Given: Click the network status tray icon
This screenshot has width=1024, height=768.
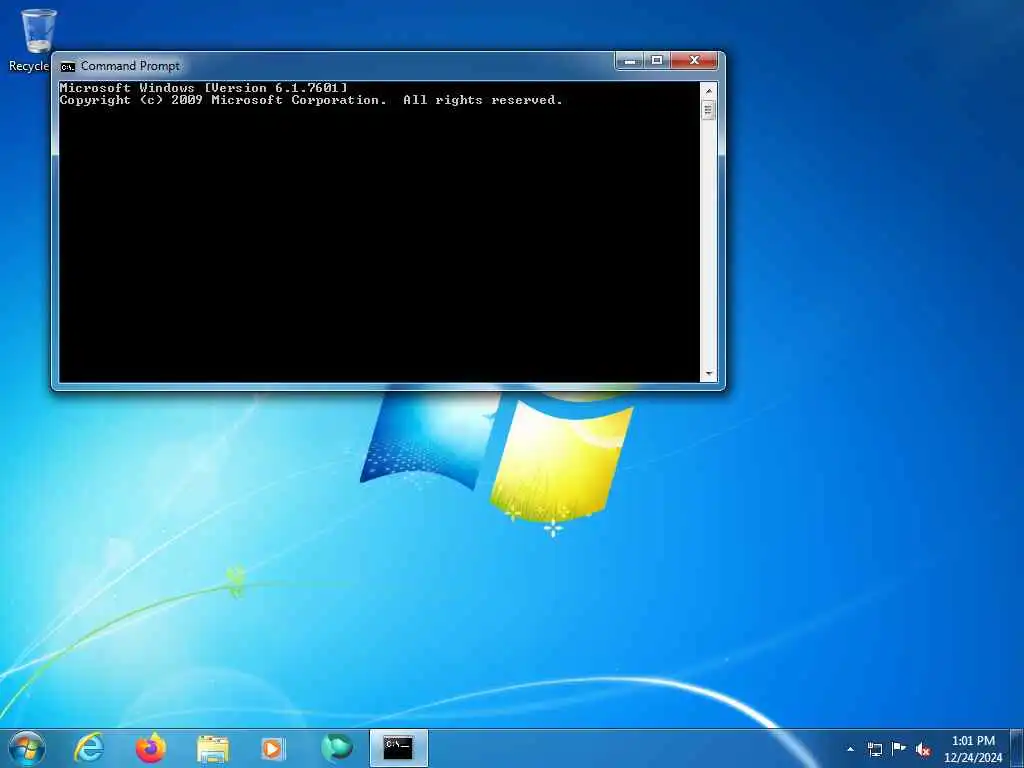Looking at the screenshot, I should pyautogui.click(x=874, y=749).
